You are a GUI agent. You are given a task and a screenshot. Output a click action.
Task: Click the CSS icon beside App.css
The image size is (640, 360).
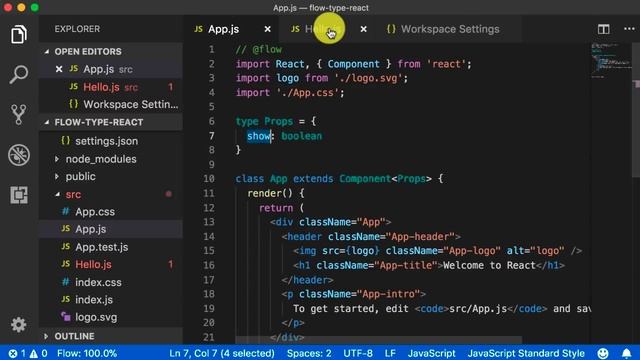click(65, 211)
